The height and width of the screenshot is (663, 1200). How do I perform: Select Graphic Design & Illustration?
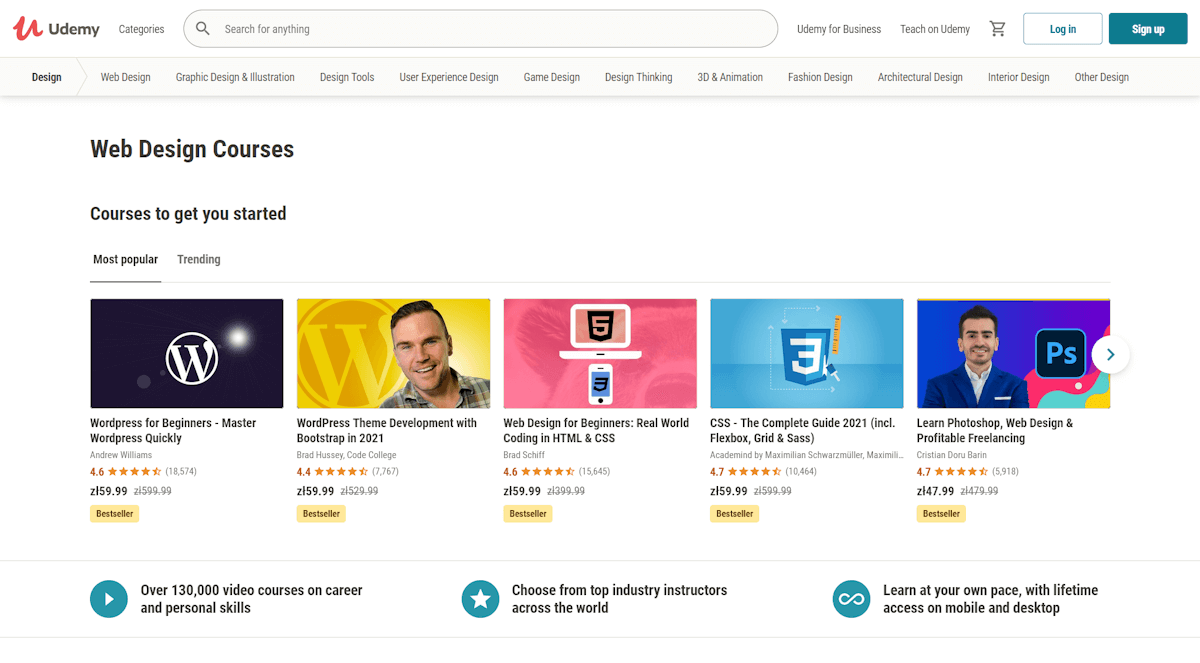(x=235, y=77)
